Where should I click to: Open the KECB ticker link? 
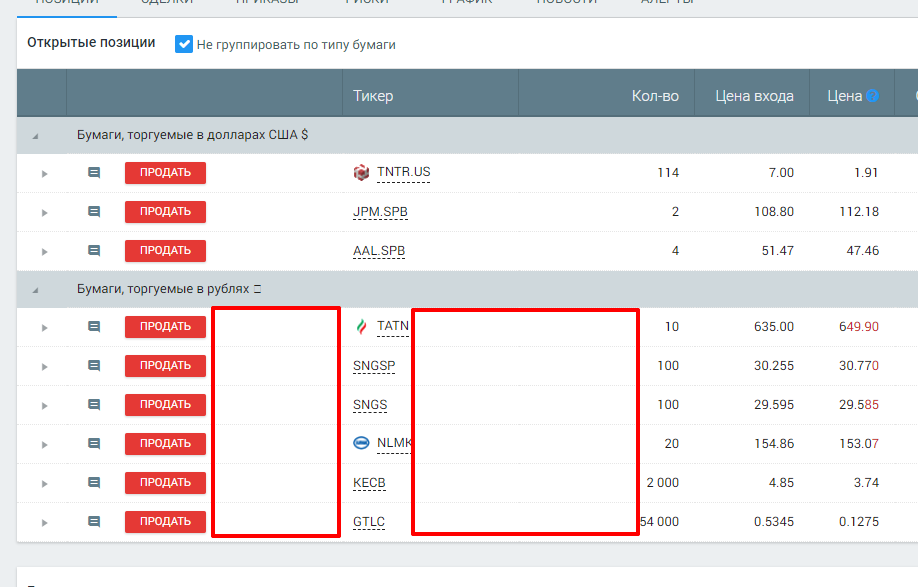click(369, 483)
